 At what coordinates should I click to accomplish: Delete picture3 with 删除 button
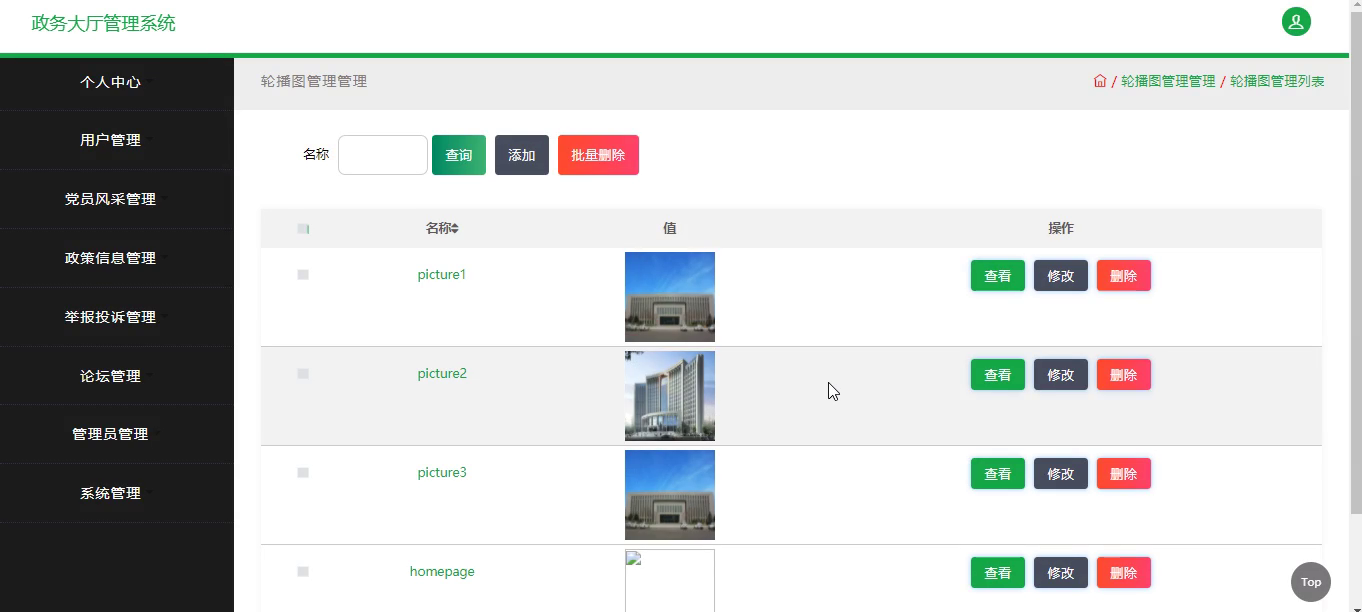point(1124,474)
